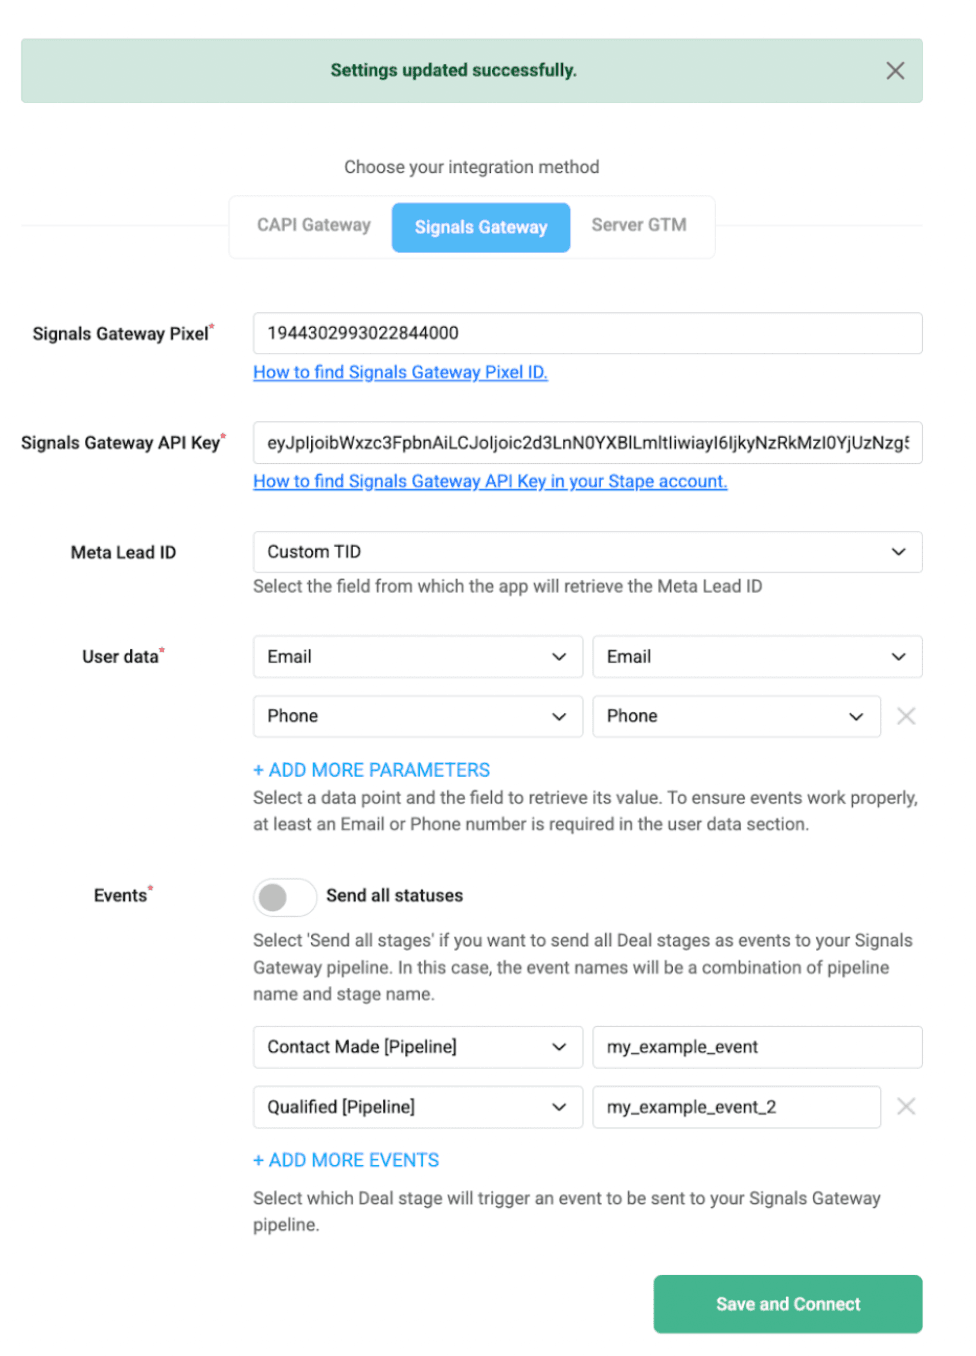Switch to the Server GTM tab

pyautogui.click(x=639, y=226)
